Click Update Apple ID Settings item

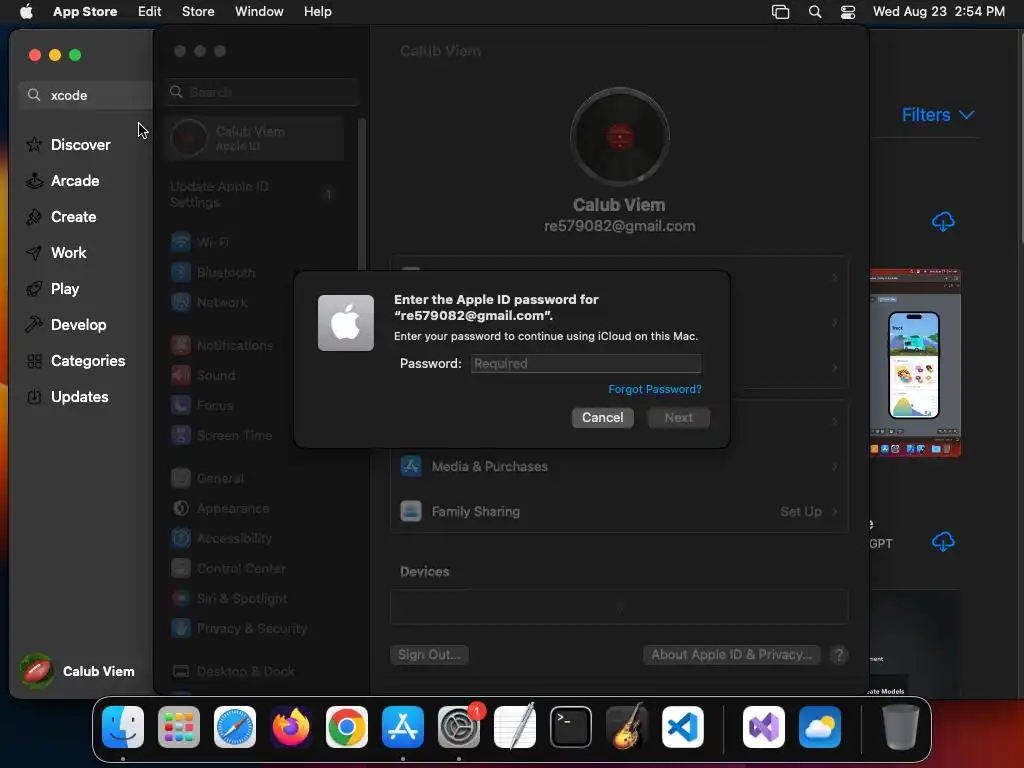pos(255,195)
